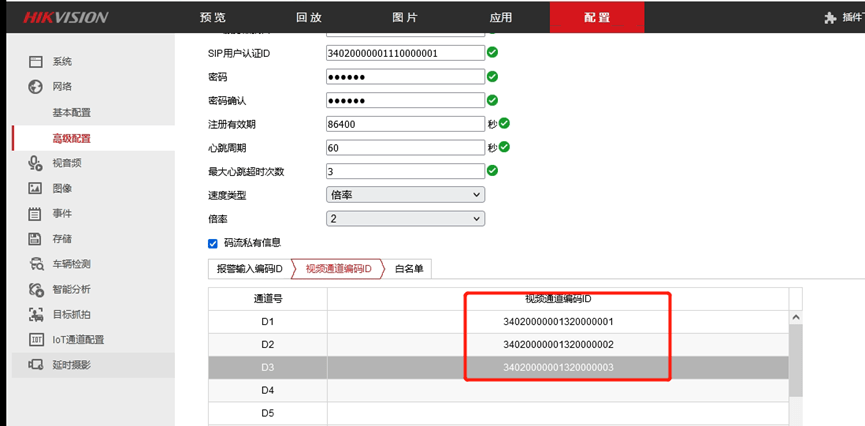The image size is (865, 426).
Task: Open the 速度类型 dropdown
Action: tap(405, 195)
